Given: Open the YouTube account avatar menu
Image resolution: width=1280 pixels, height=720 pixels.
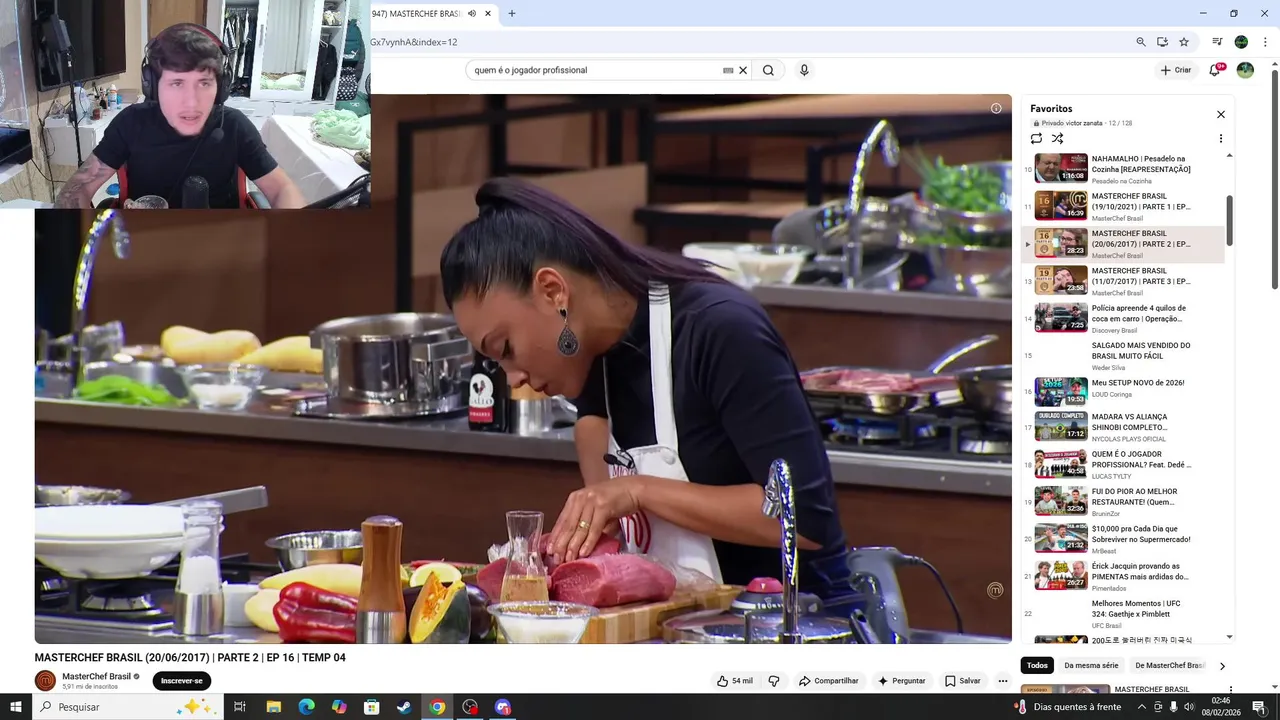Looking at the screenshot, I should coord(1245,70).
